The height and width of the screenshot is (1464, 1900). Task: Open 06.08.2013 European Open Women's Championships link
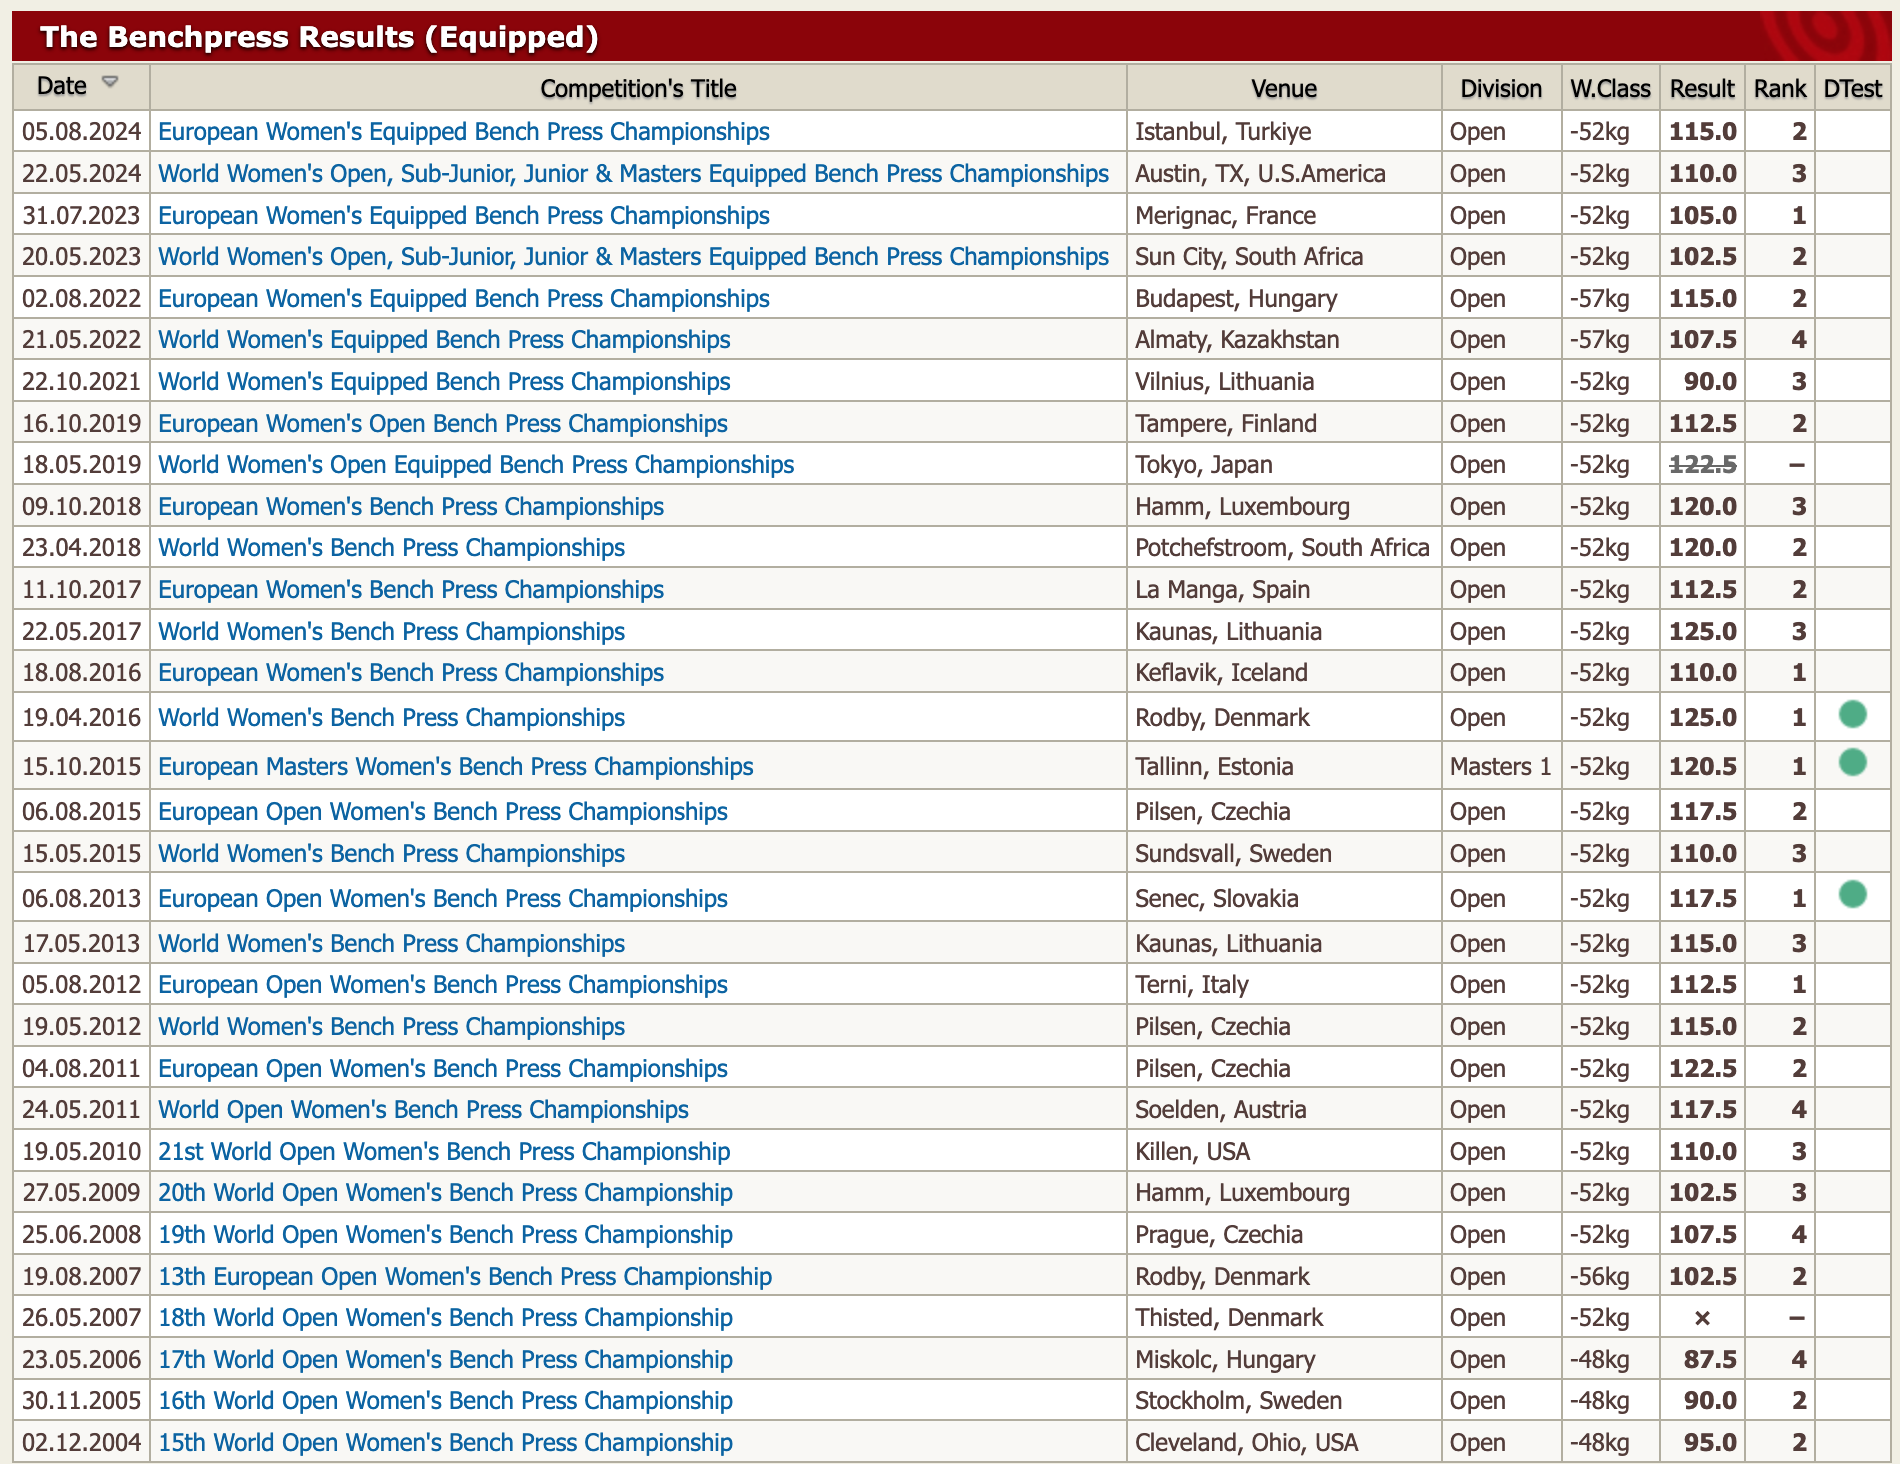point(443,899)
